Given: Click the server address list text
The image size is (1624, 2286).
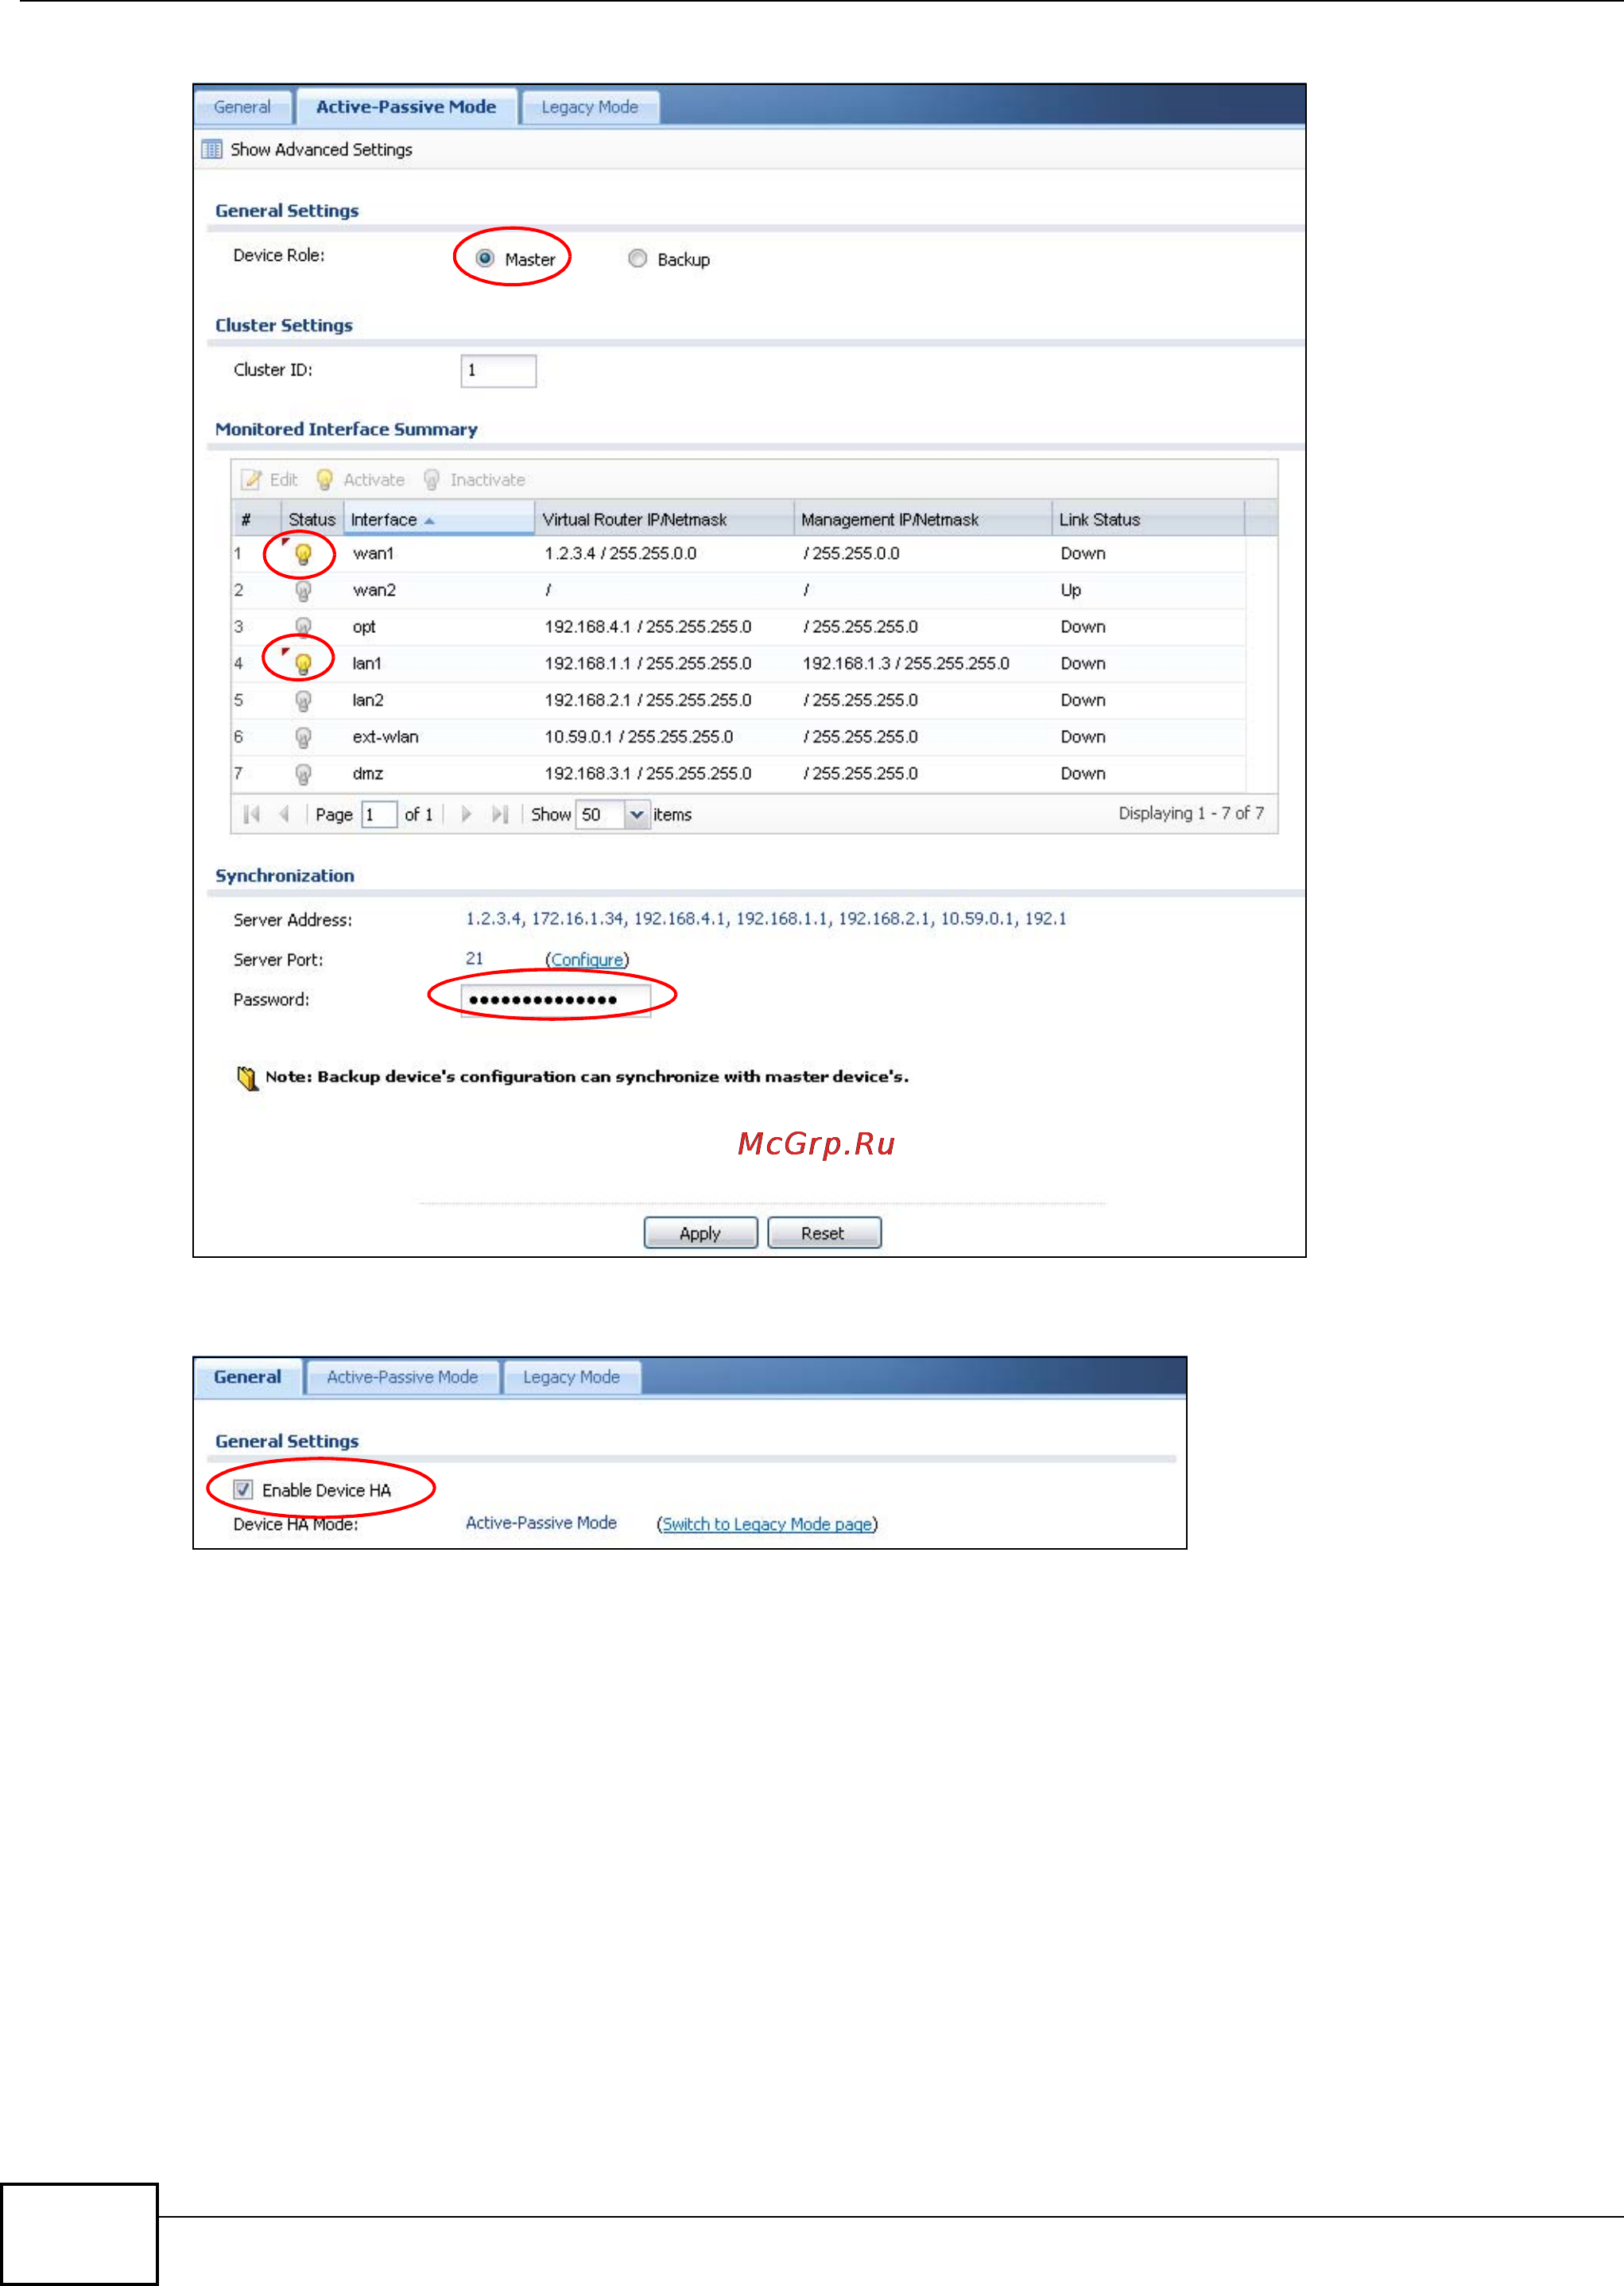Looking at the screenshot, I should pyautogui.click(x=766, y=919).
